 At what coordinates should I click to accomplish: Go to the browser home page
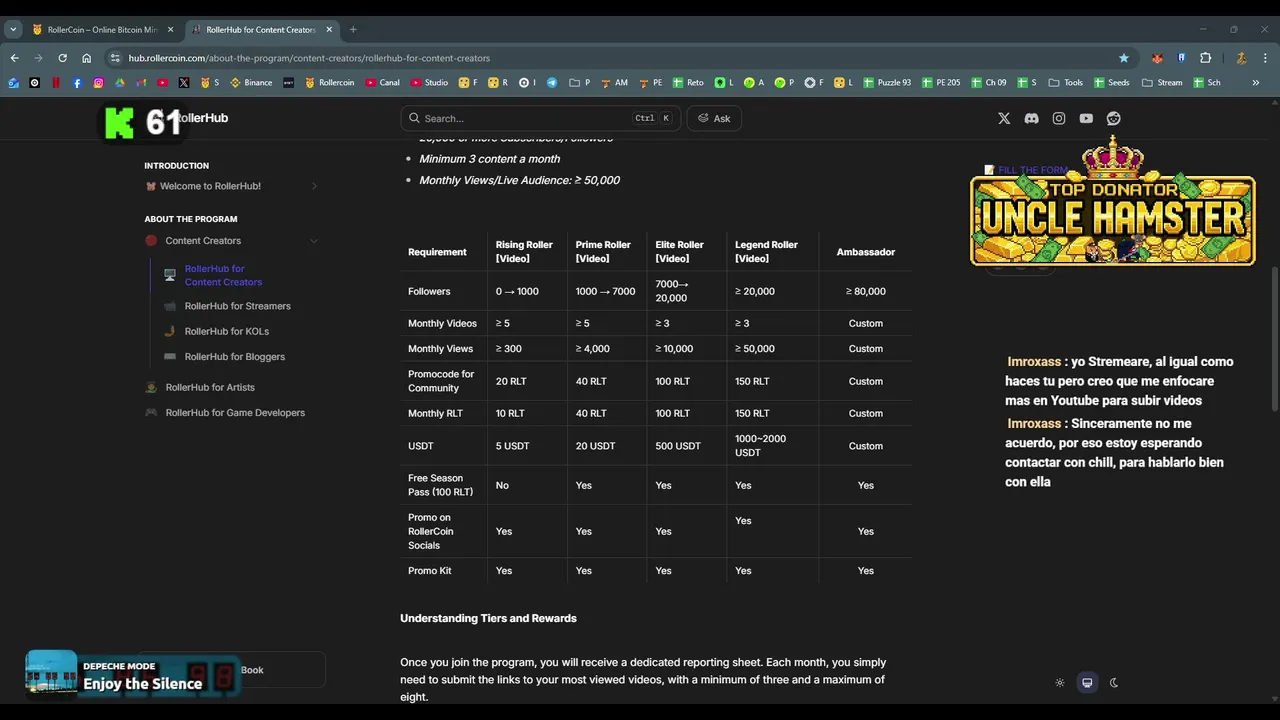click(x=86, y=58)
